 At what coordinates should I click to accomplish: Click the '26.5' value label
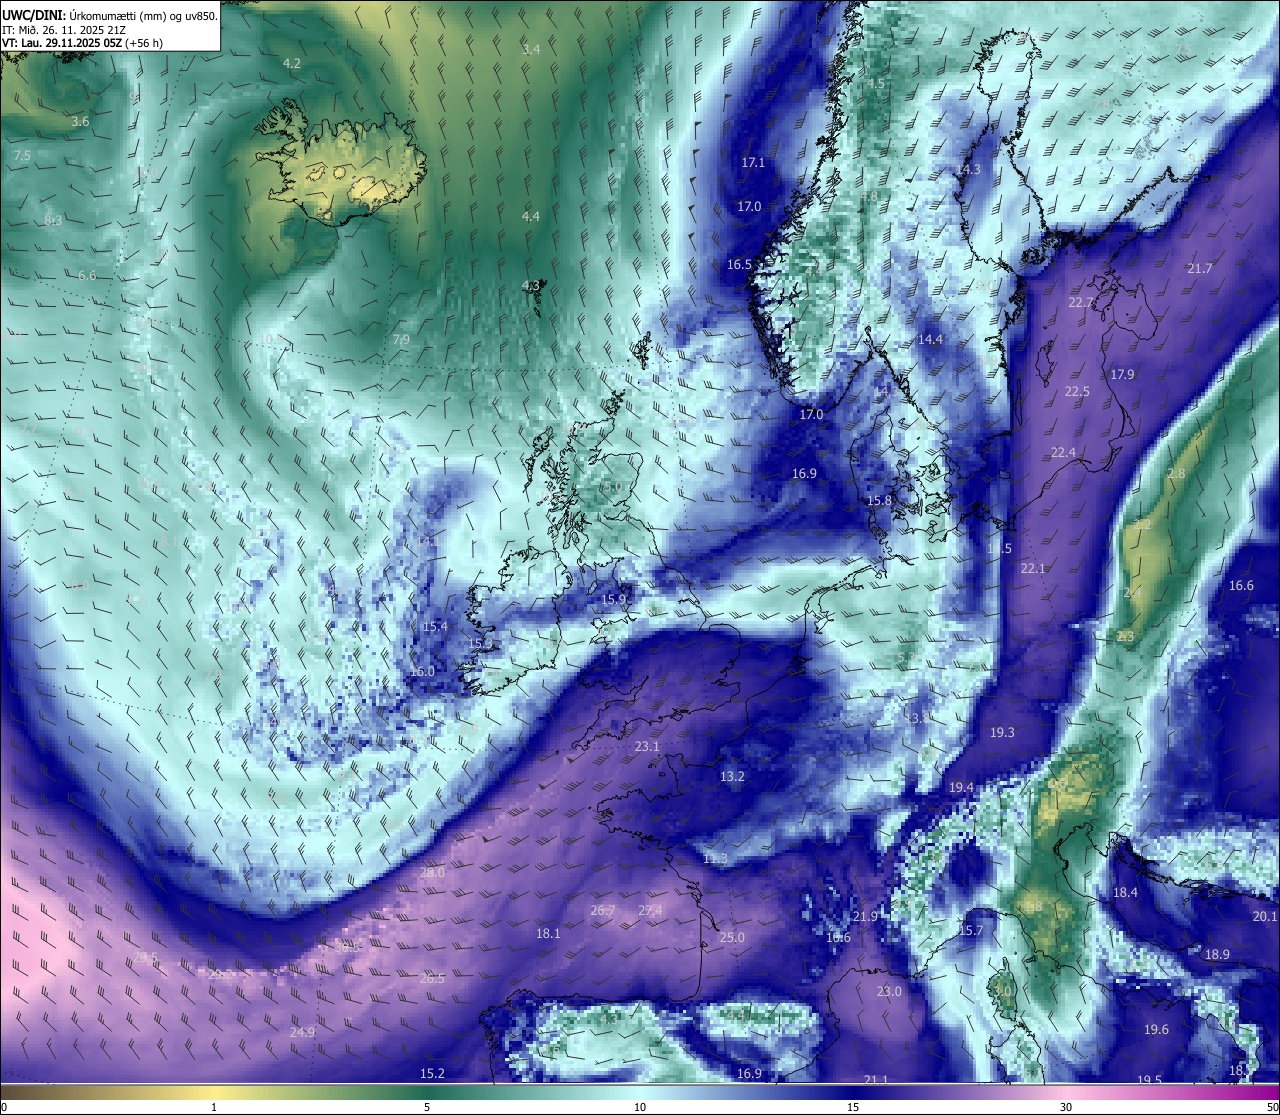tap(432, 978)
